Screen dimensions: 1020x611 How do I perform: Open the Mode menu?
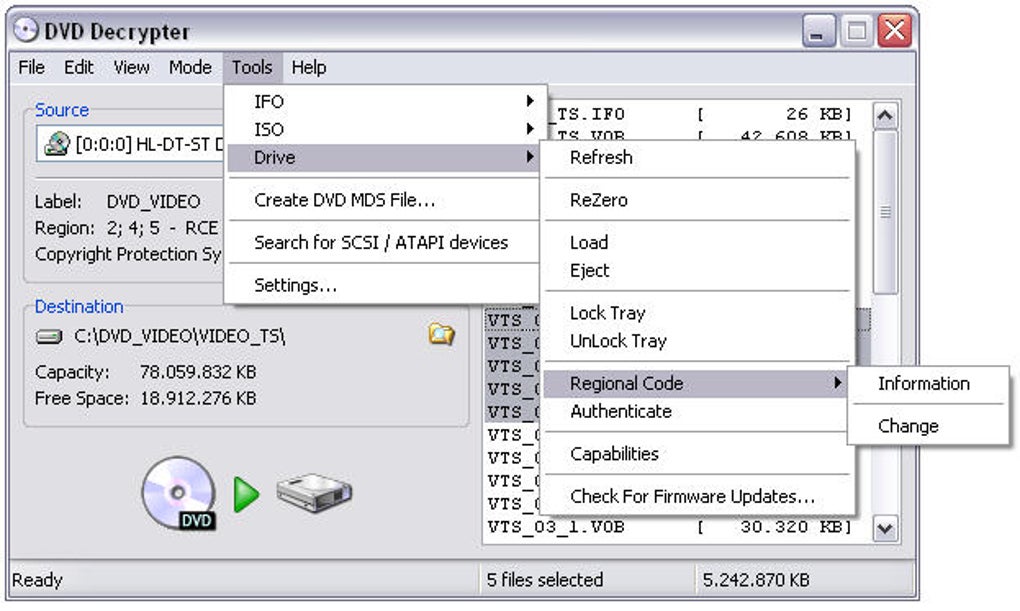pos(190,68)
